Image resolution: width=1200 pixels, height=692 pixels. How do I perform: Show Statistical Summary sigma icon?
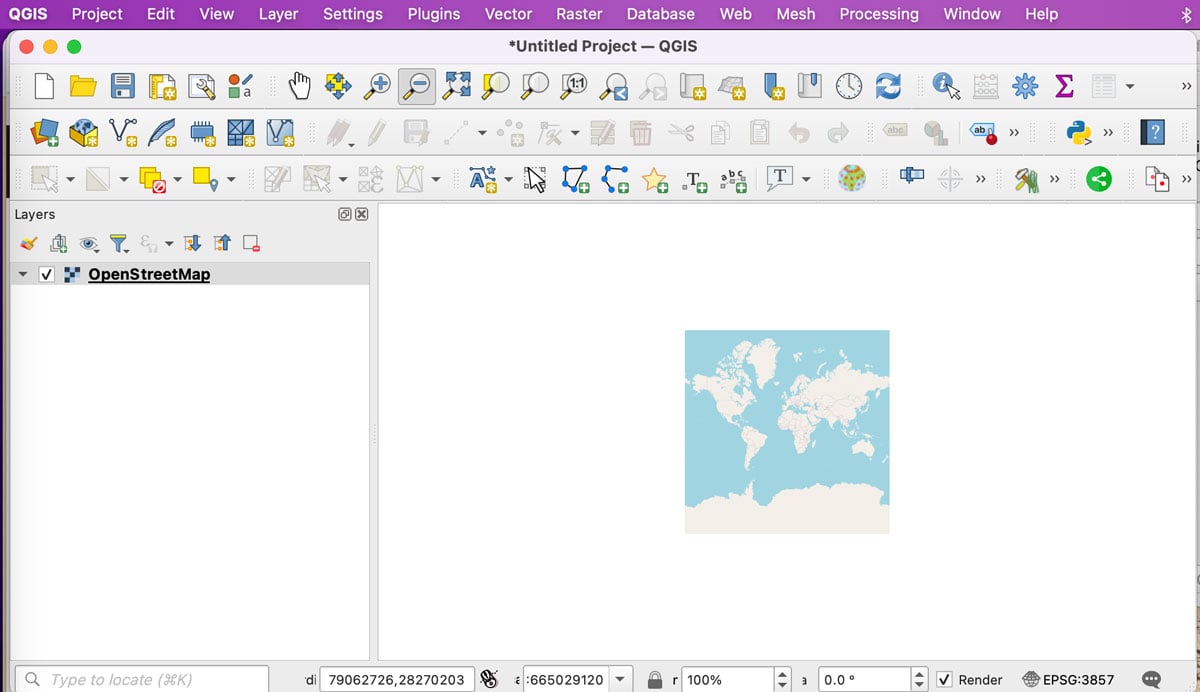click(x=1064, y=86)
